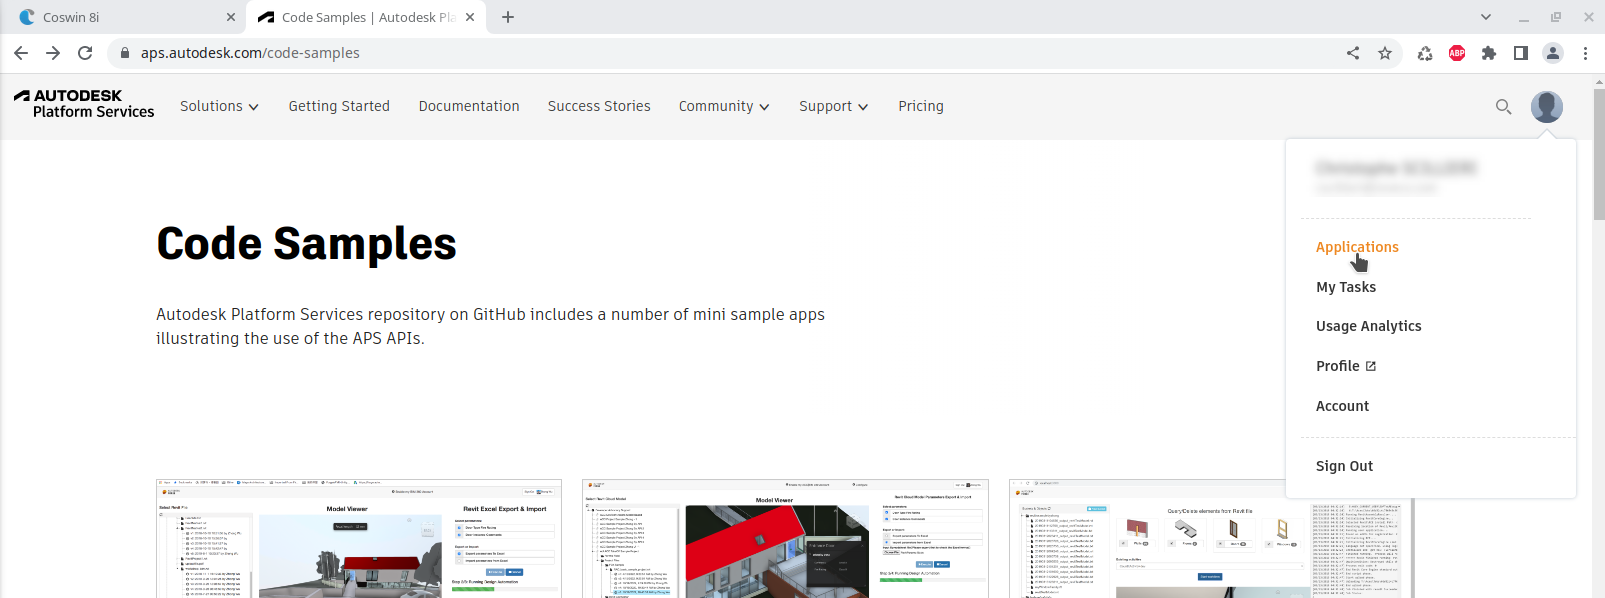The image size is (1605, 598).
Task: Open a new tab with plus button
Action: click(508, 17)
